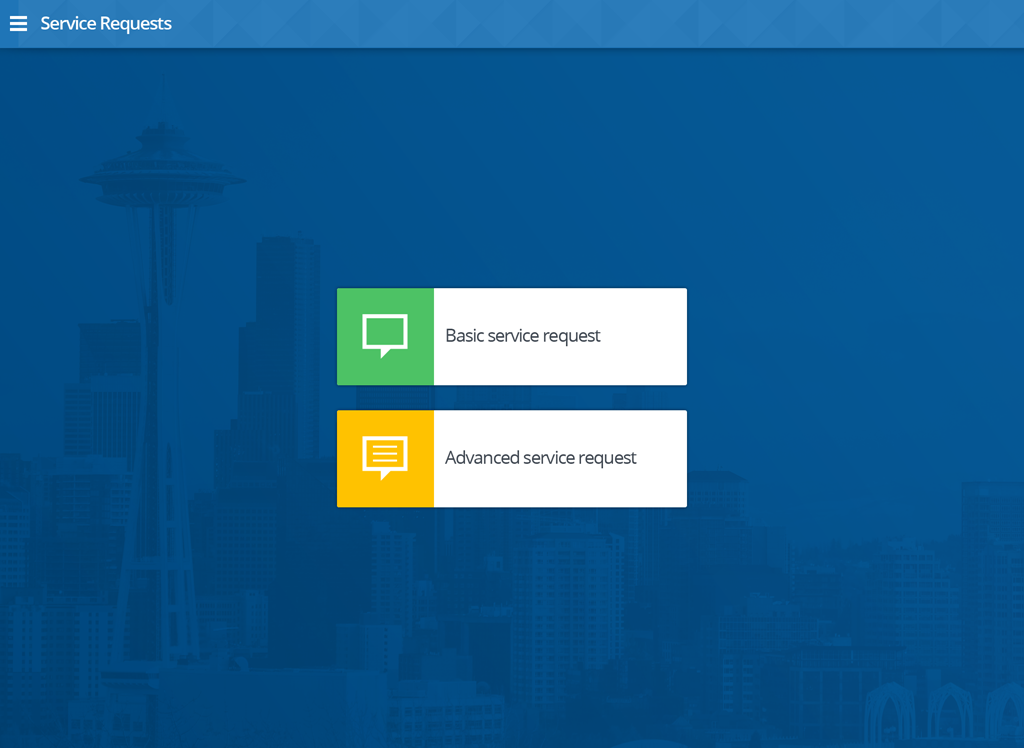
Task: Select the Advanced service request tile
Action: pos(511,458)
